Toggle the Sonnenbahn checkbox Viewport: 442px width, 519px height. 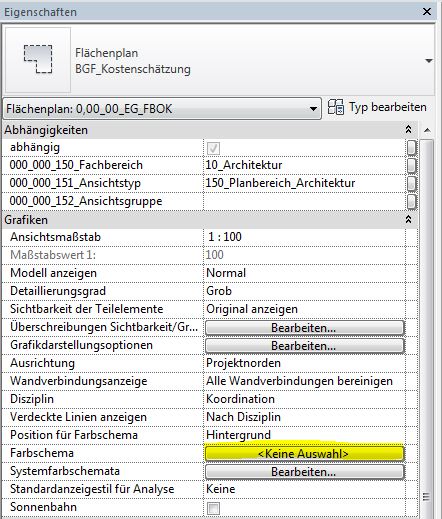[x=213, y=508]
